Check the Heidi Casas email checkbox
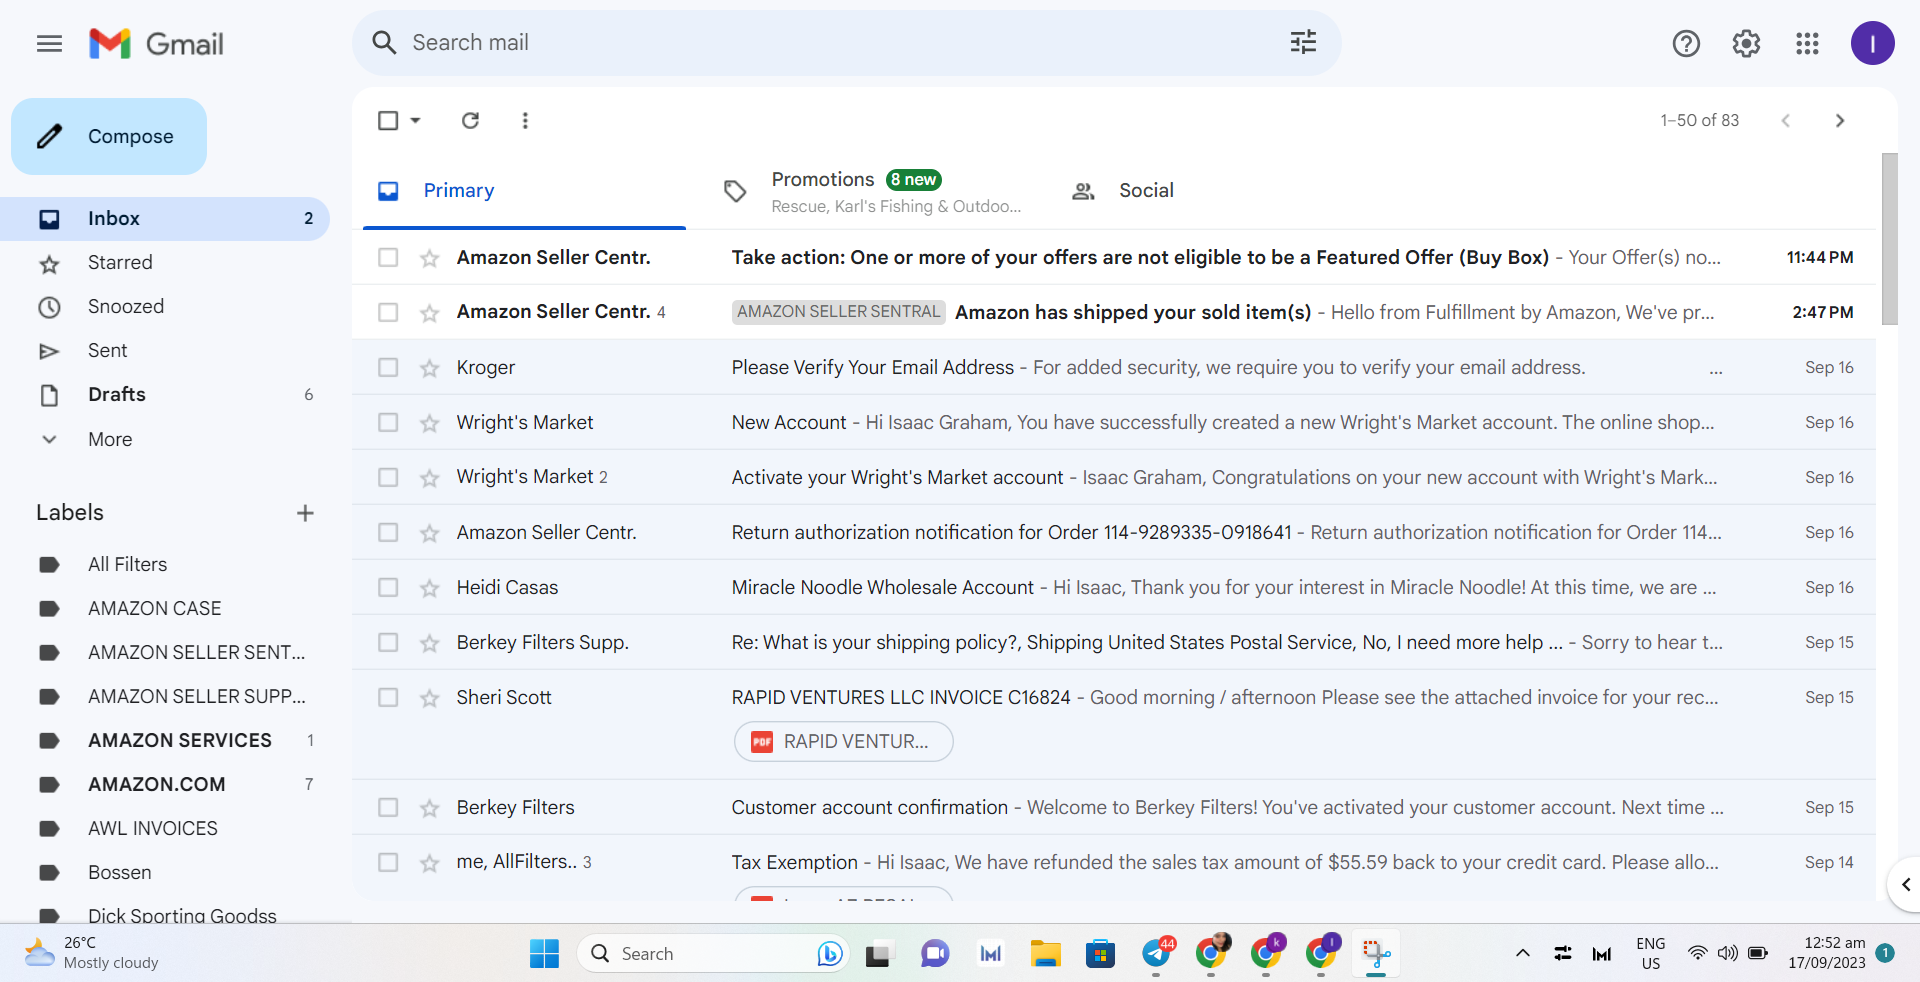 tap(388, 587)
